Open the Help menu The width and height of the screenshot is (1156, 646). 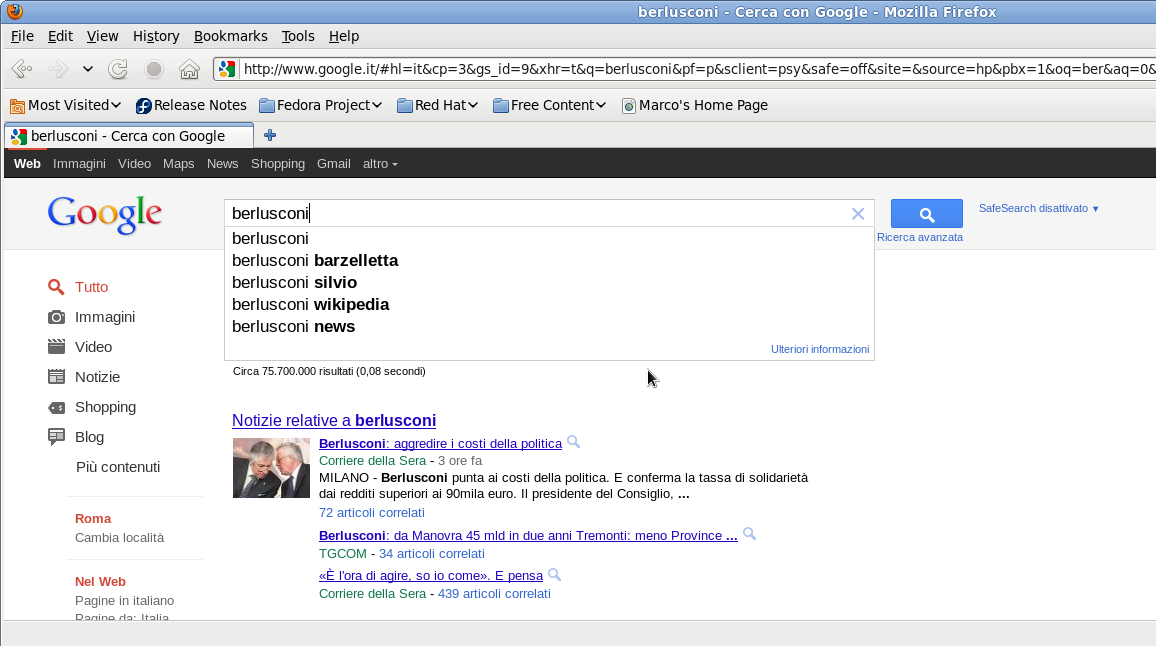(x=344, y=36)
